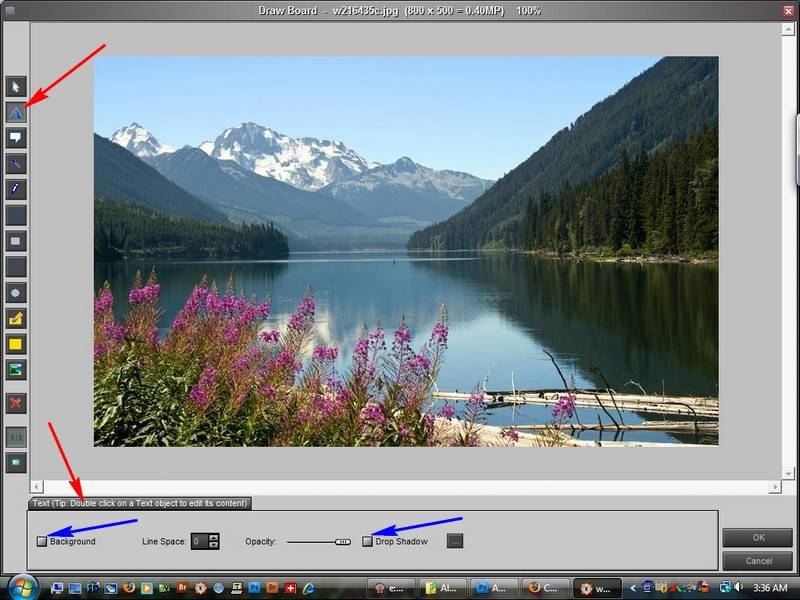Click the horizontal scrollbar right arrow
Viewport: 800px width, 600px height.
tap(774, 486)
